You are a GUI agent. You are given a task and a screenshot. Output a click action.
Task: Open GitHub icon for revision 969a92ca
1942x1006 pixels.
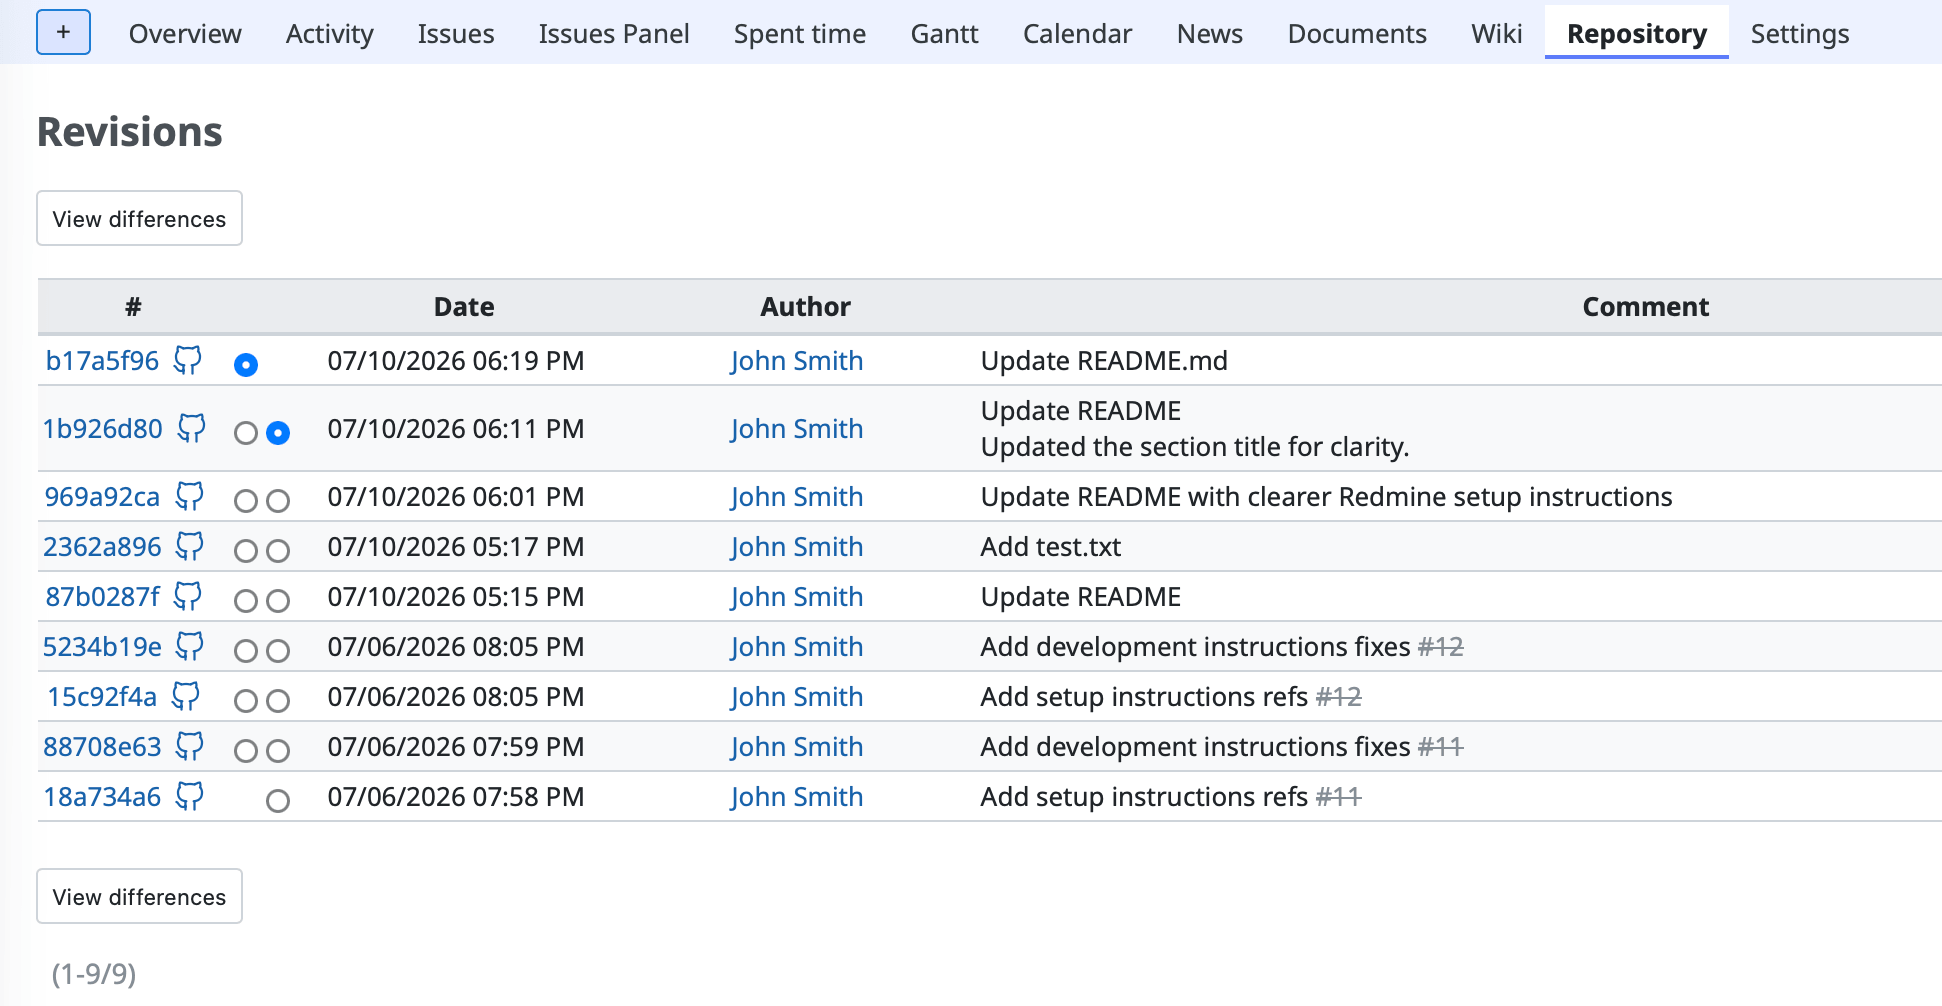[x=189, y=496]
